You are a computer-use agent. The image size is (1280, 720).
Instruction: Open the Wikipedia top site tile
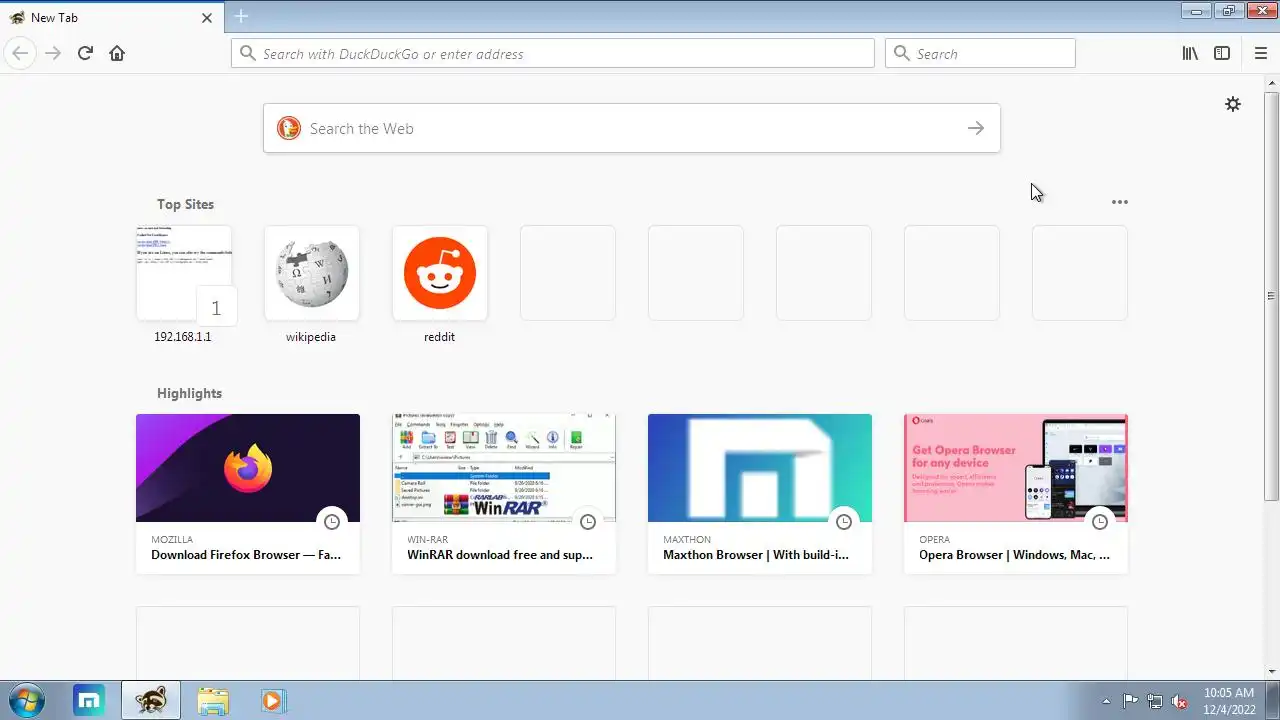tap(312, 273)
